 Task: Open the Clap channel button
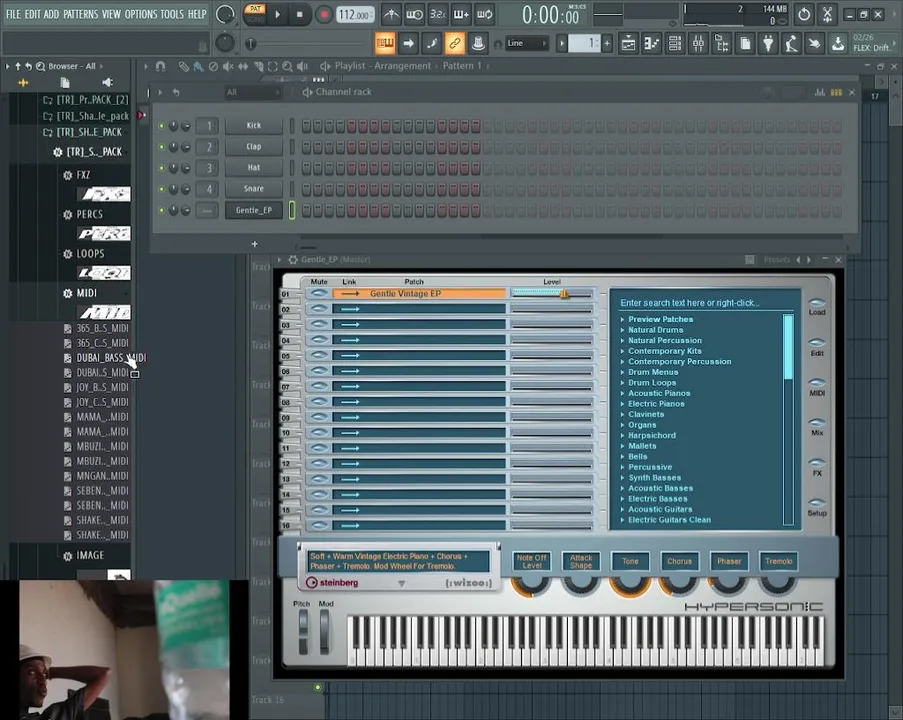(253, 146)
